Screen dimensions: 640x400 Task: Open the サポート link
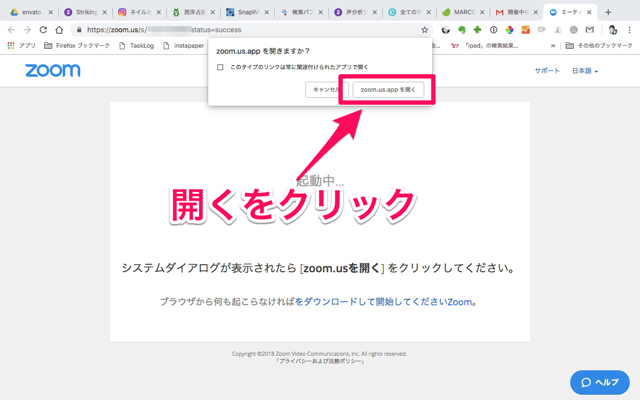click(547, 71)
